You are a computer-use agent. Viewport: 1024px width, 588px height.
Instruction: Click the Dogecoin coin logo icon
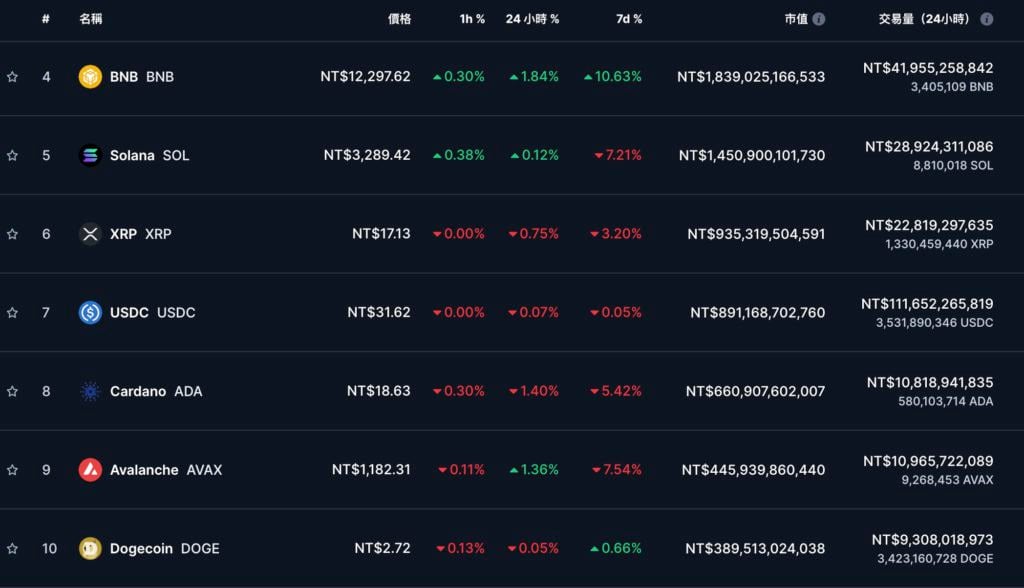[90, 548]
